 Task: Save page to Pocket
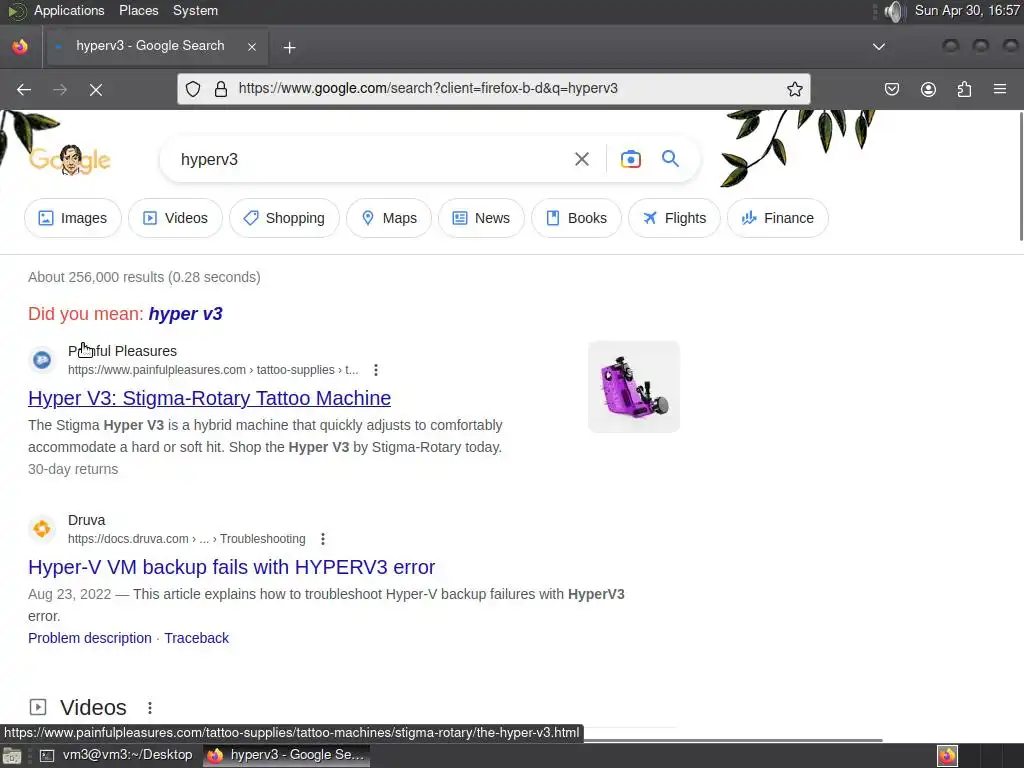pos(891,89)
